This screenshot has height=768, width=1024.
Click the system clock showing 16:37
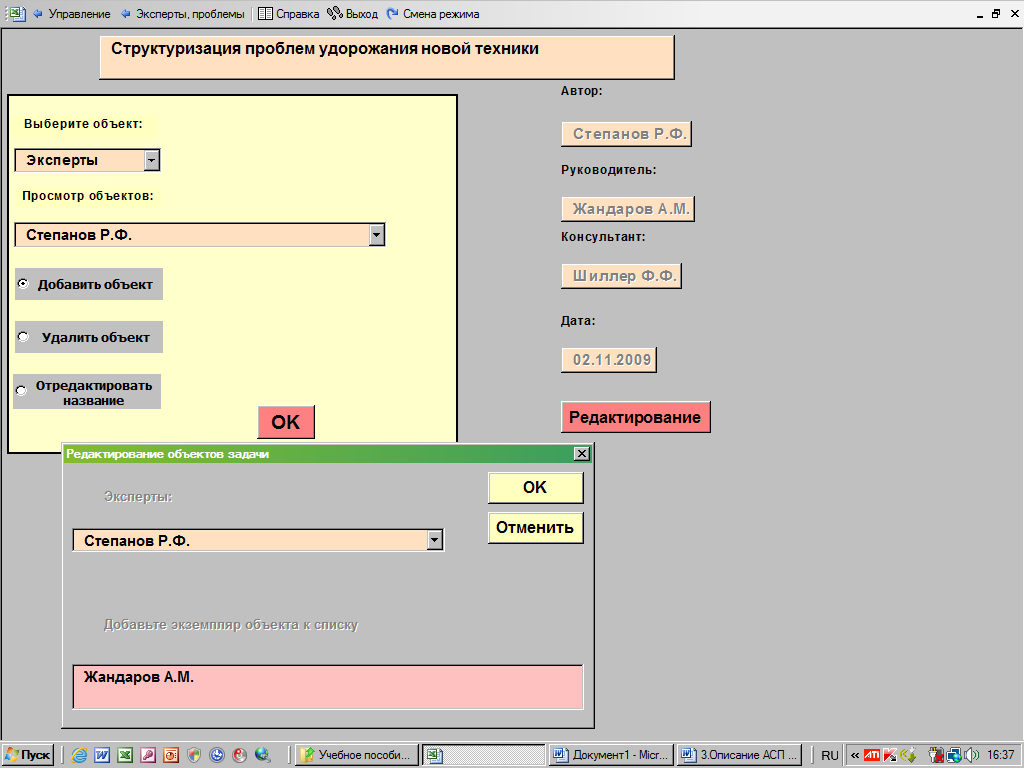1000,755
